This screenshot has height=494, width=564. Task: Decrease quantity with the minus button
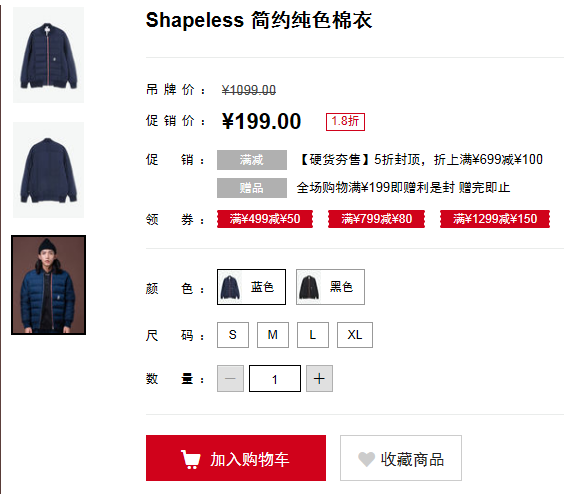(x=230, y=379)
